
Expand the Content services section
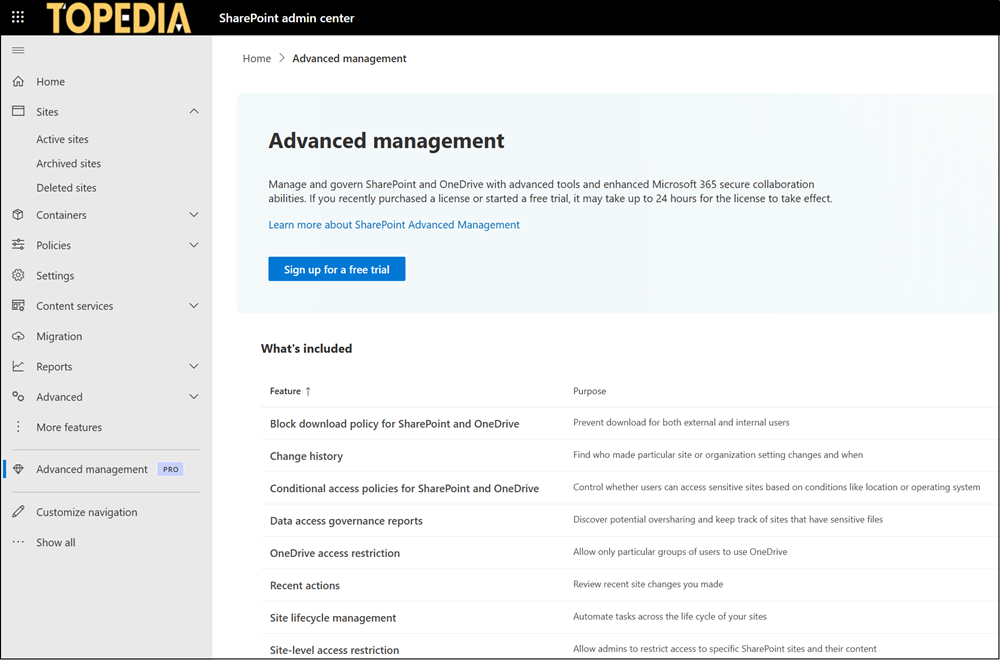point(193,305)
